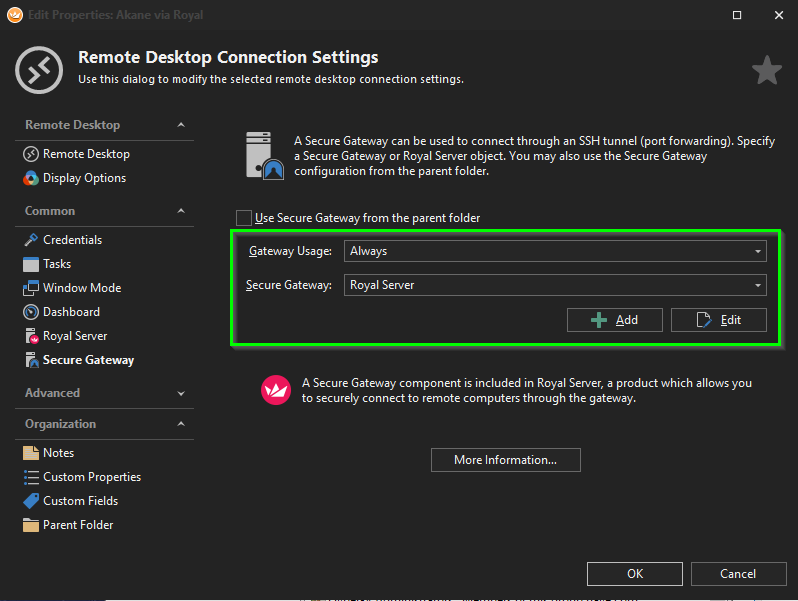
Task: Click the More Information button
Action: pos(505,460)
